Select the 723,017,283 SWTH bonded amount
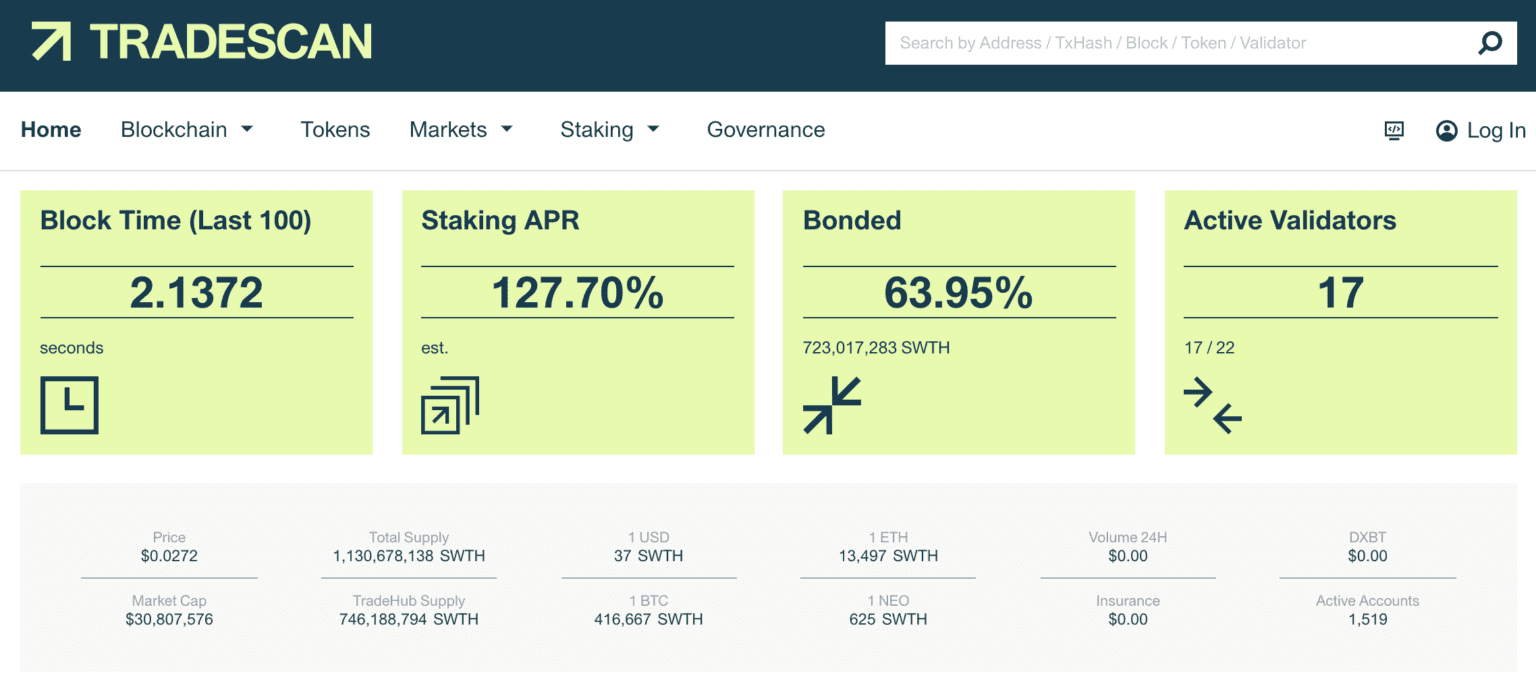The image size is (1536, 688). pos(876,348)
